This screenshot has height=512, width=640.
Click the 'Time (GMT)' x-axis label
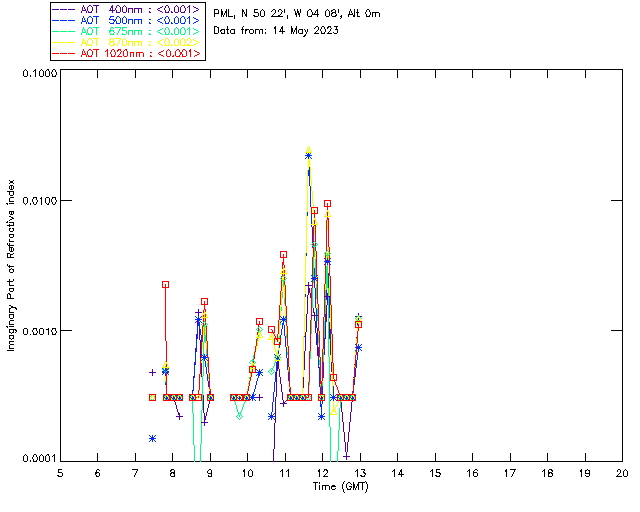(341, 485)
